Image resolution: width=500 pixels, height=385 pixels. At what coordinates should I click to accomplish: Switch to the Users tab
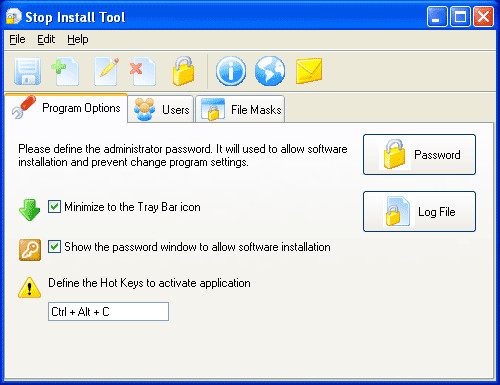click(161, 109)
